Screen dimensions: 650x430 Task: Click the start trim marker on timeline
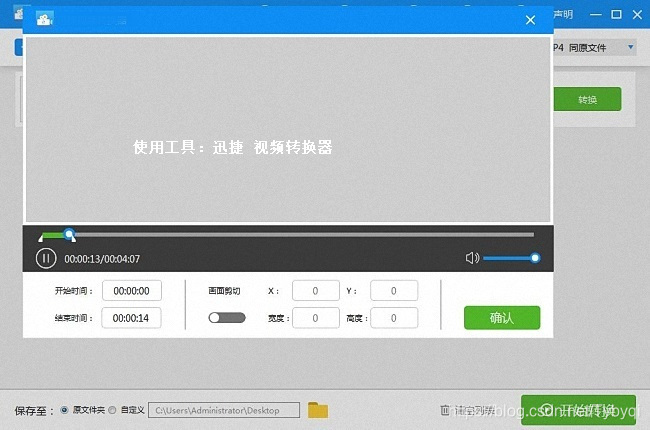41,238
